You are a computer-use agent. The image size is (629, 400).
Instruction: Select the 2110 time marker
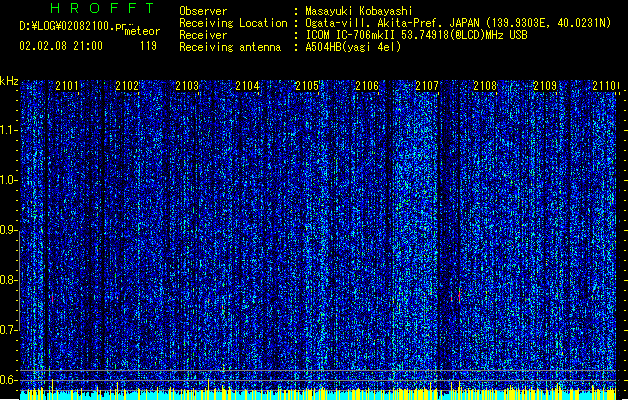tap(604, 86)
